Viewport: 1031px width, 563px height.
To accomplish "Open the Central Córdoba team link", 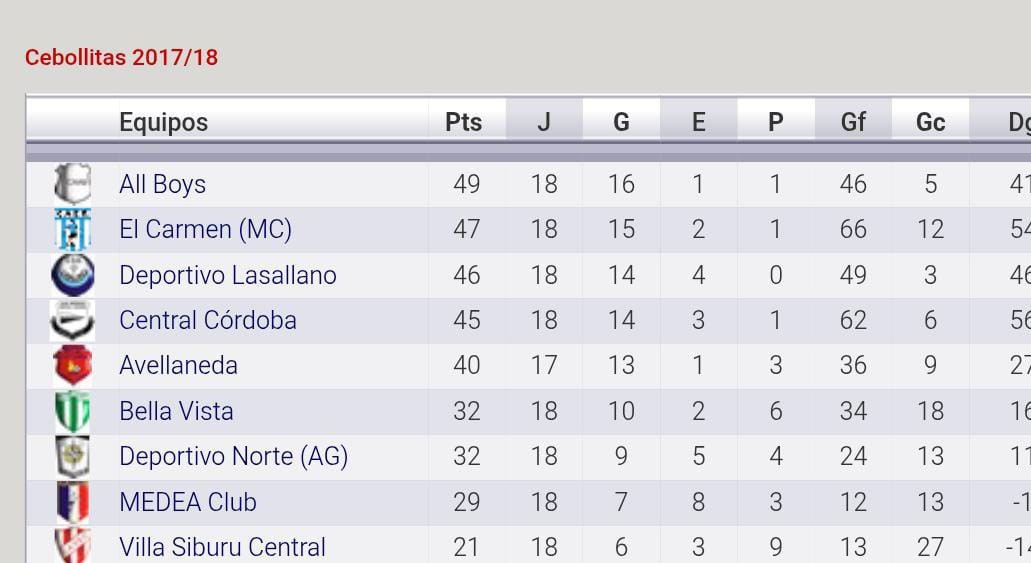I will point(208,320).
